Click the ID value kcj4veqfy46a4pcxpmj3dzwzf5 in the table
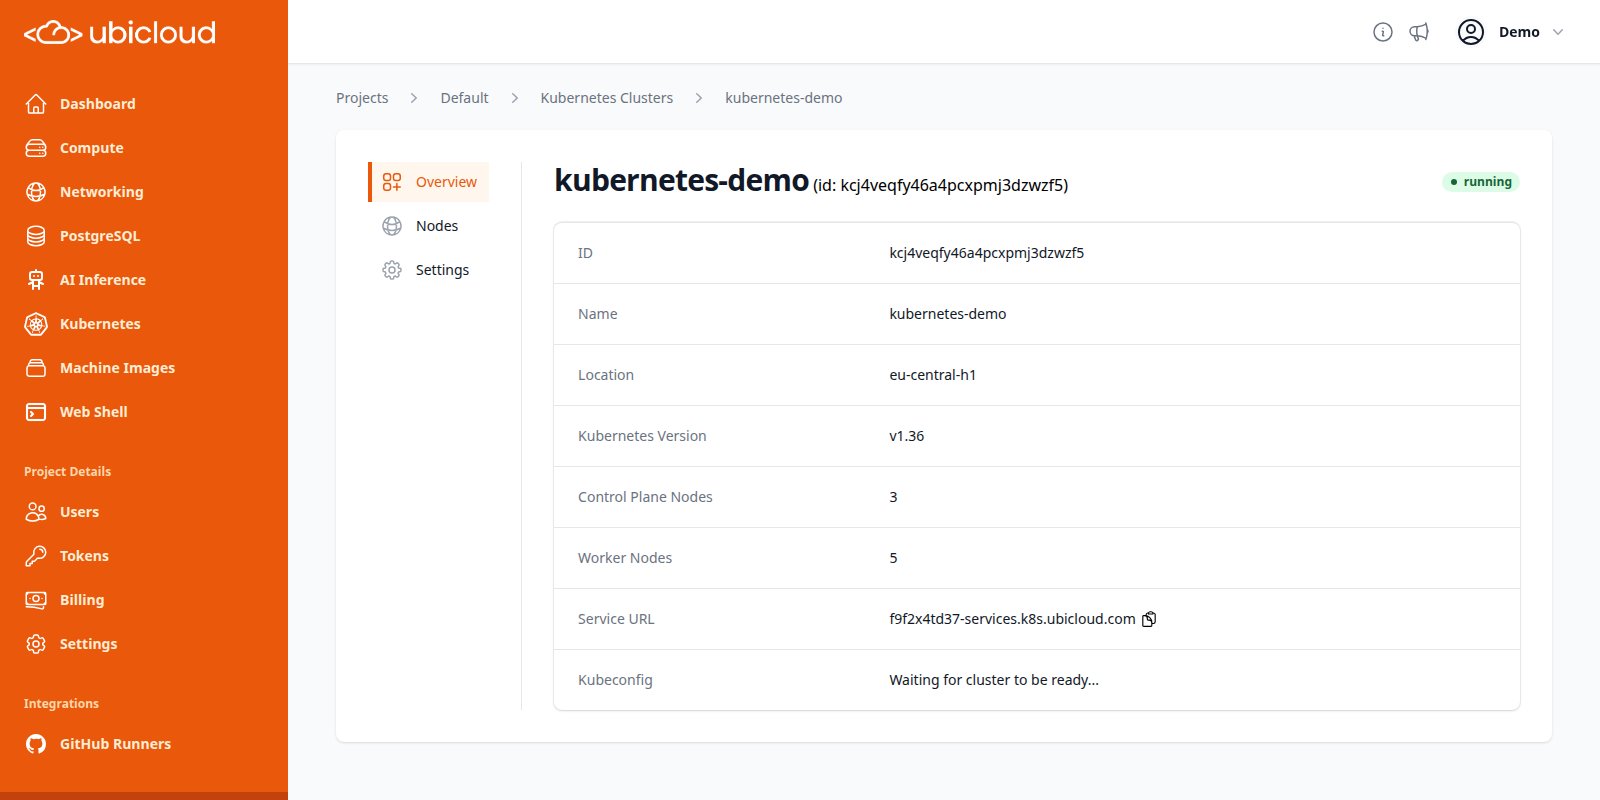 click(987, 253)
